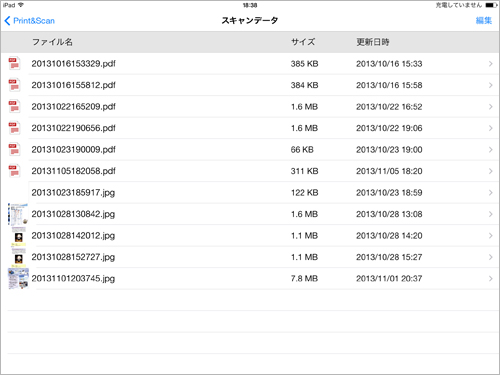The image size is (500, 375).
Task: Click the ファイル名 column header
Action: [x=52, y=42]
